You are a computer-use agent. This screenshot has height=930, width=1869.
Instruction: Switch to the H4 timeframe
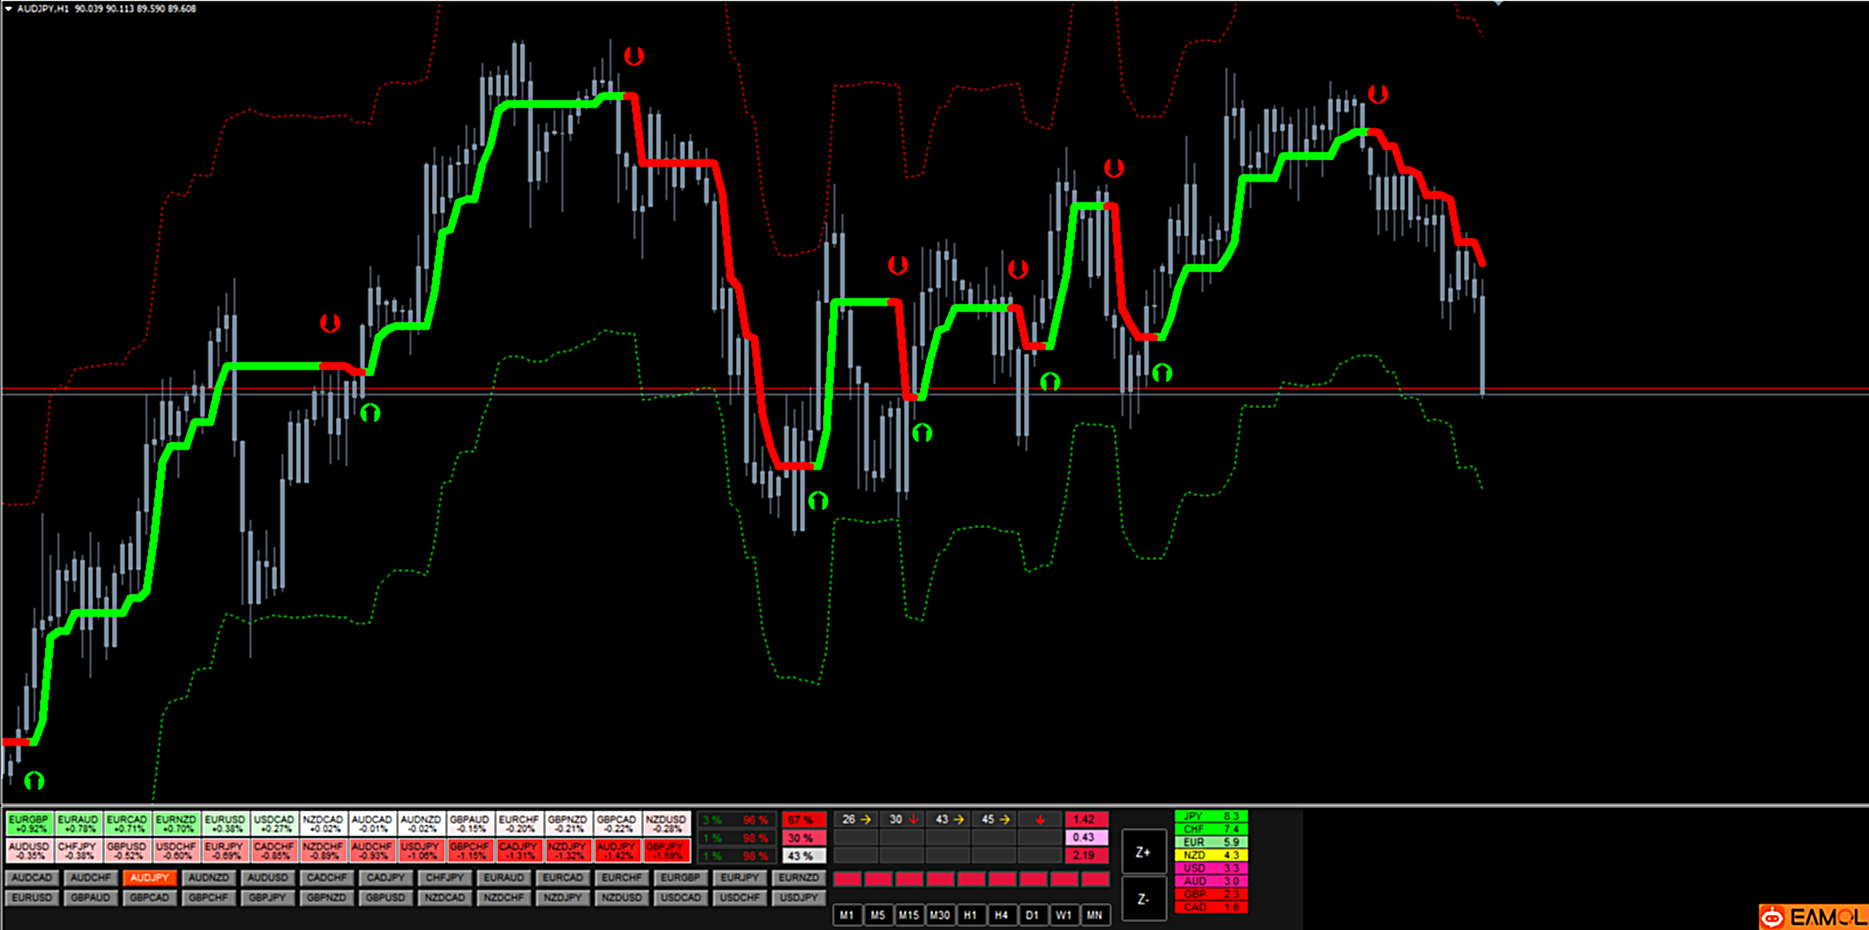[1001, 915]
